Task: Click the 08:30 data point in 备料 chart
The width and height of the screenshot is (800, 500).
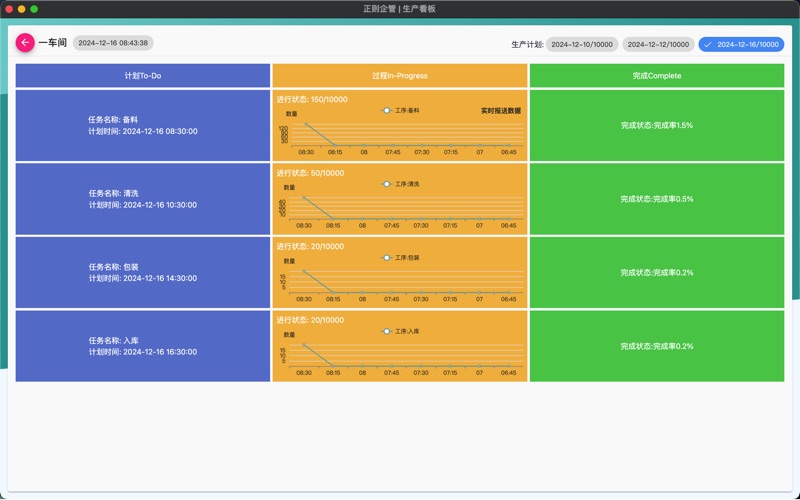Action: coord(305,123)
